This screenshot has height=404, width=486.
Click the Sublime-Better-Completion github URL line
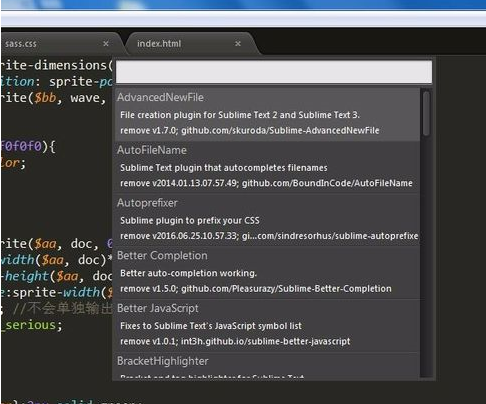pos(256,289)
